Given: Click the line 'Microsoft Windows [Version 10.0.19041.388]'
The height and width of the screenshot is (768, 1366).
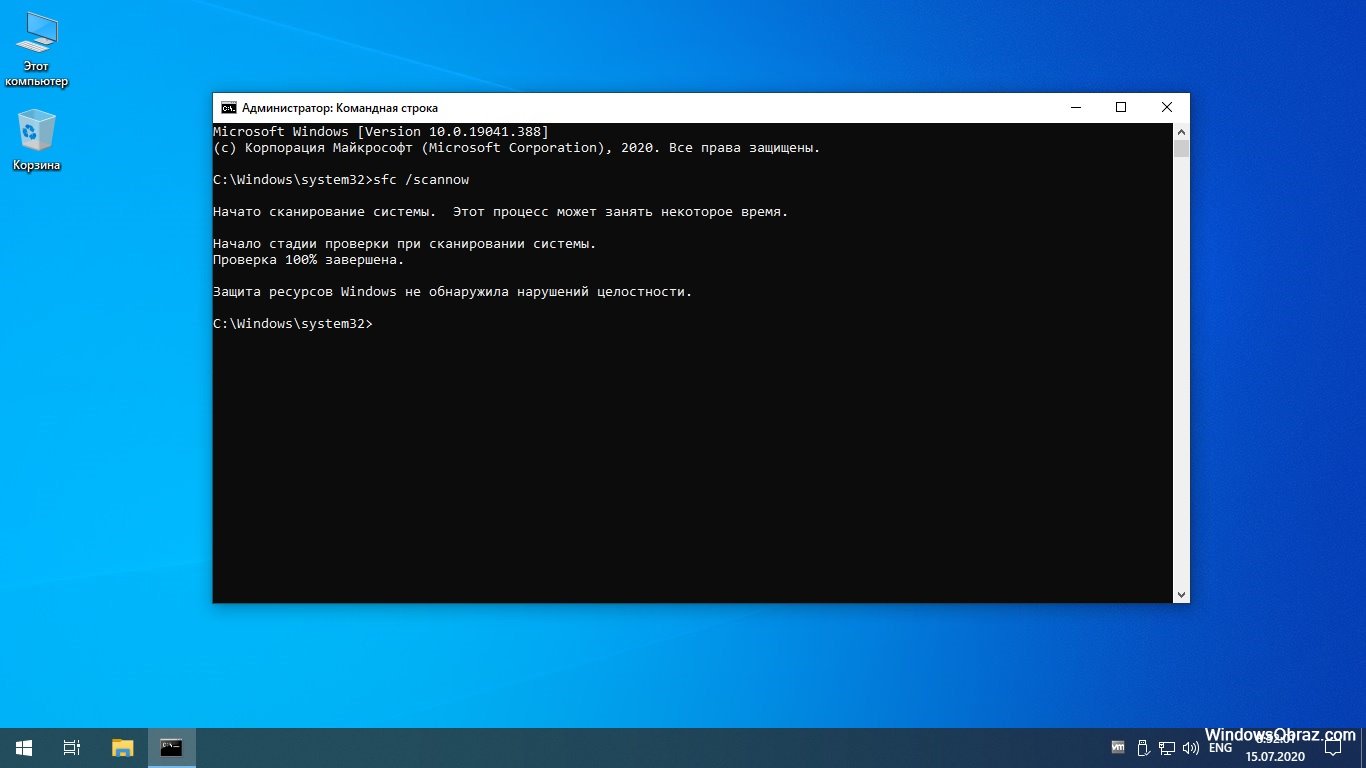Looking at the screenshot, I should pos(381,132).
